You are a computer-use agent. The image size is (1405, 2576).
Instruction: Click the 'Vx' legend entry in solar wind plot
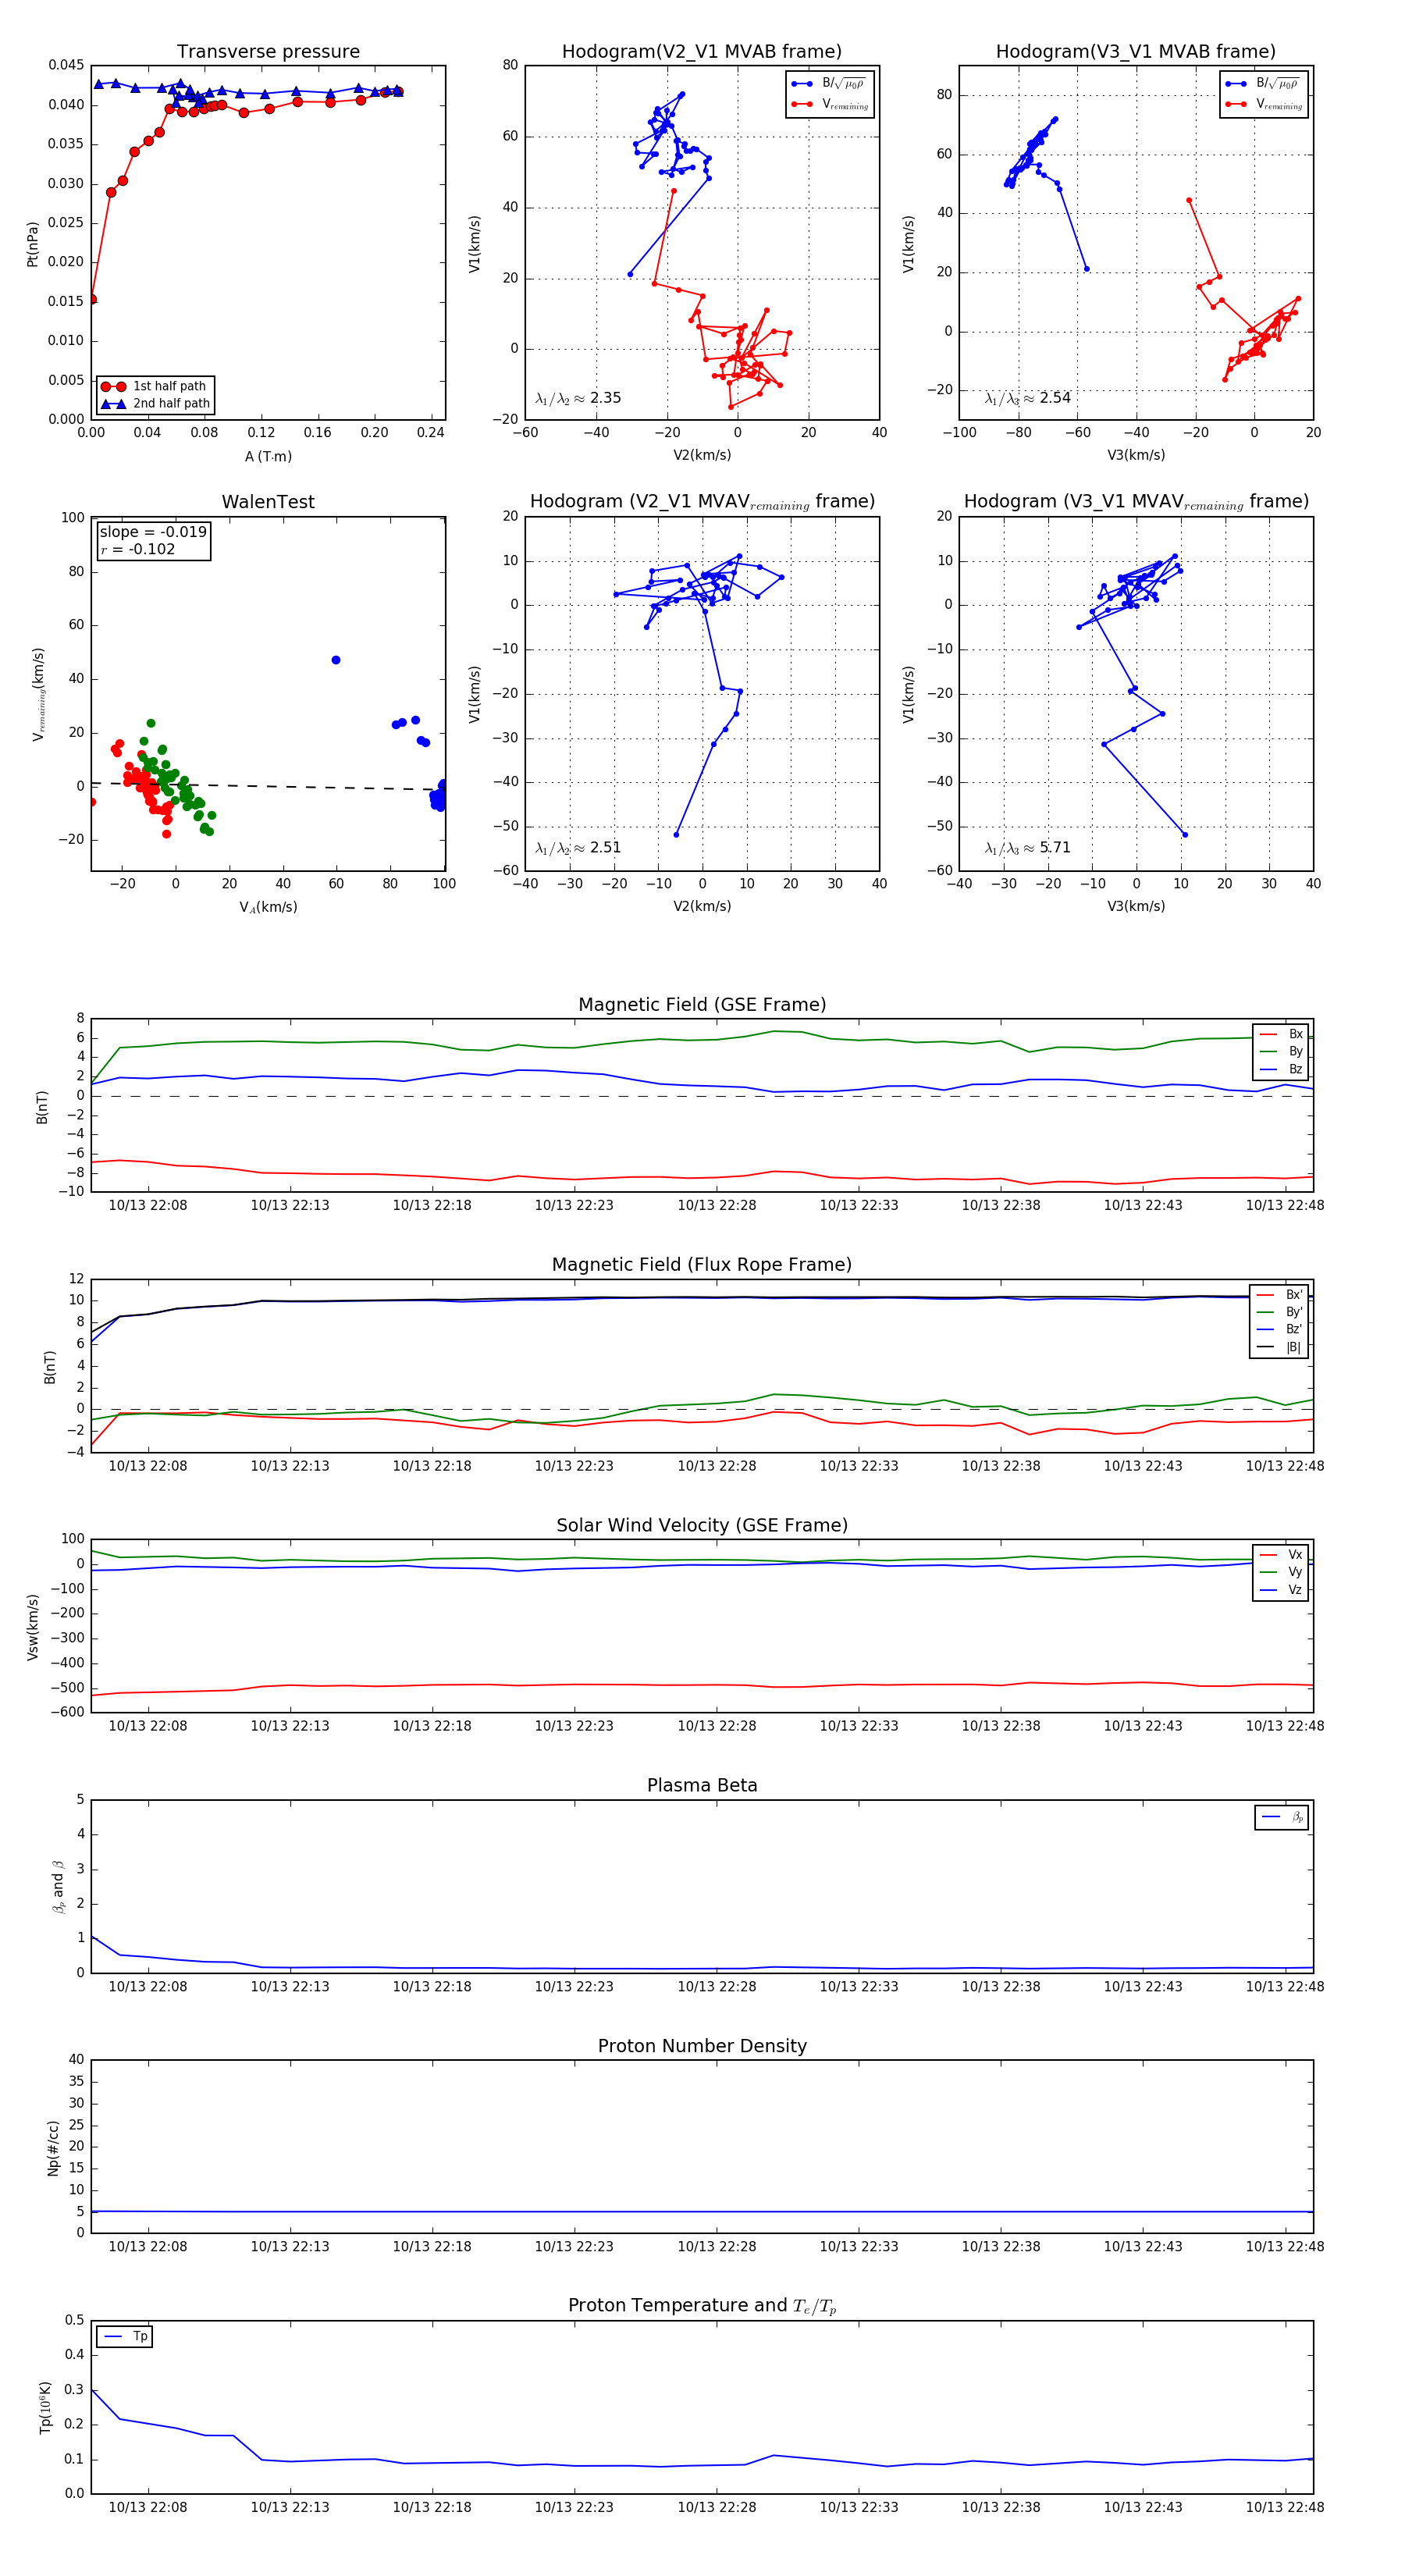1281,1555
